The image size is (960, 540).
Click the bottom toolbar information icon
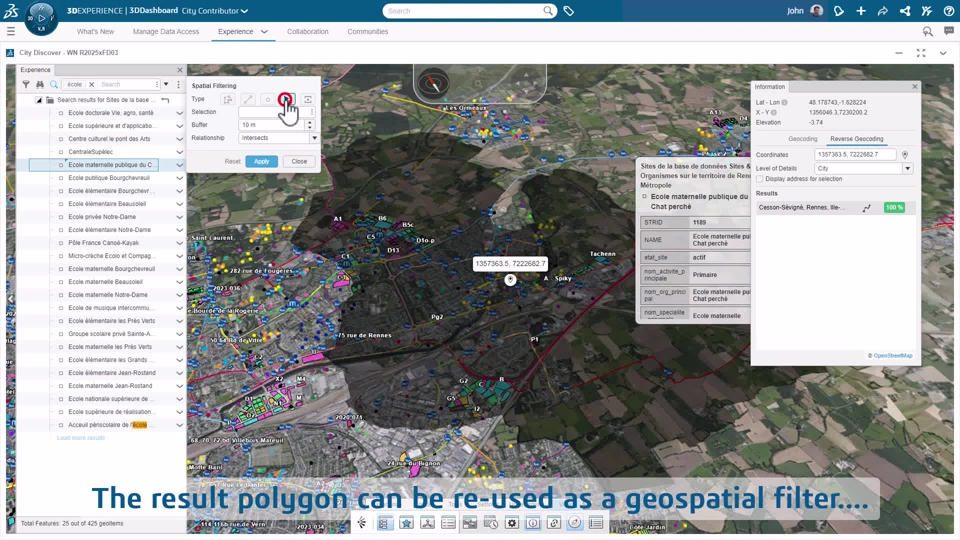(533, 523)
